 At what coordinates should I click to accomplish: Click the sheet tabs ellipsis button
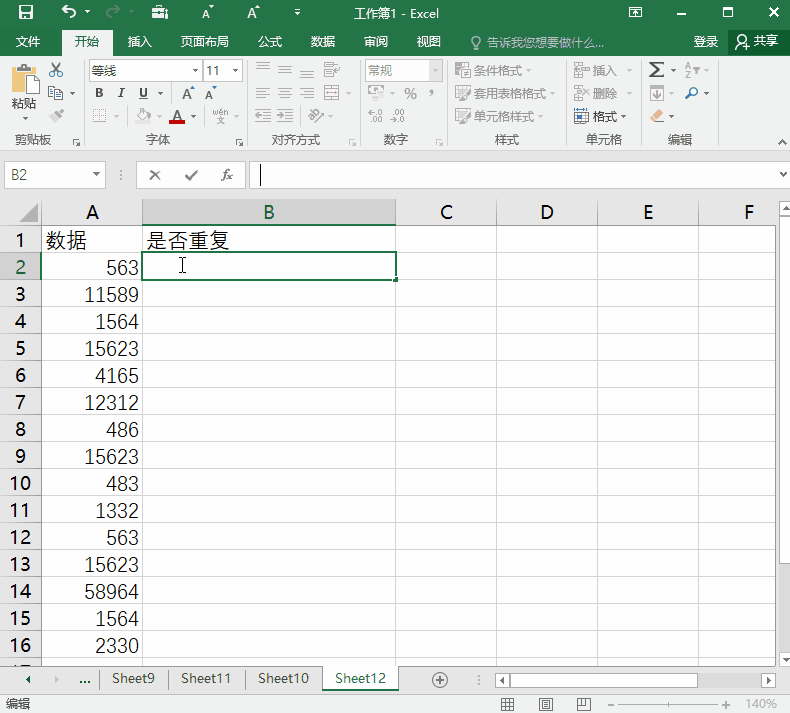85,680
